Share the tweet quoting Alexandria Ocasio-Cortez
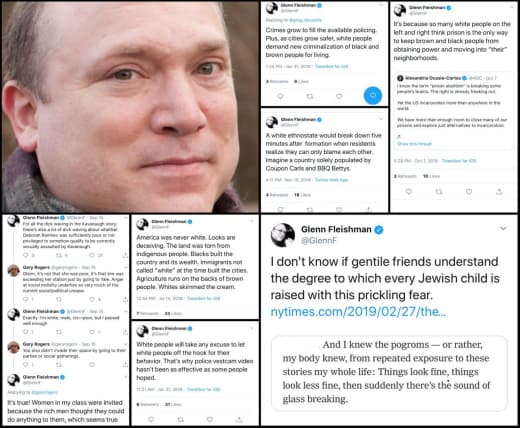 (x=499, y=192)
